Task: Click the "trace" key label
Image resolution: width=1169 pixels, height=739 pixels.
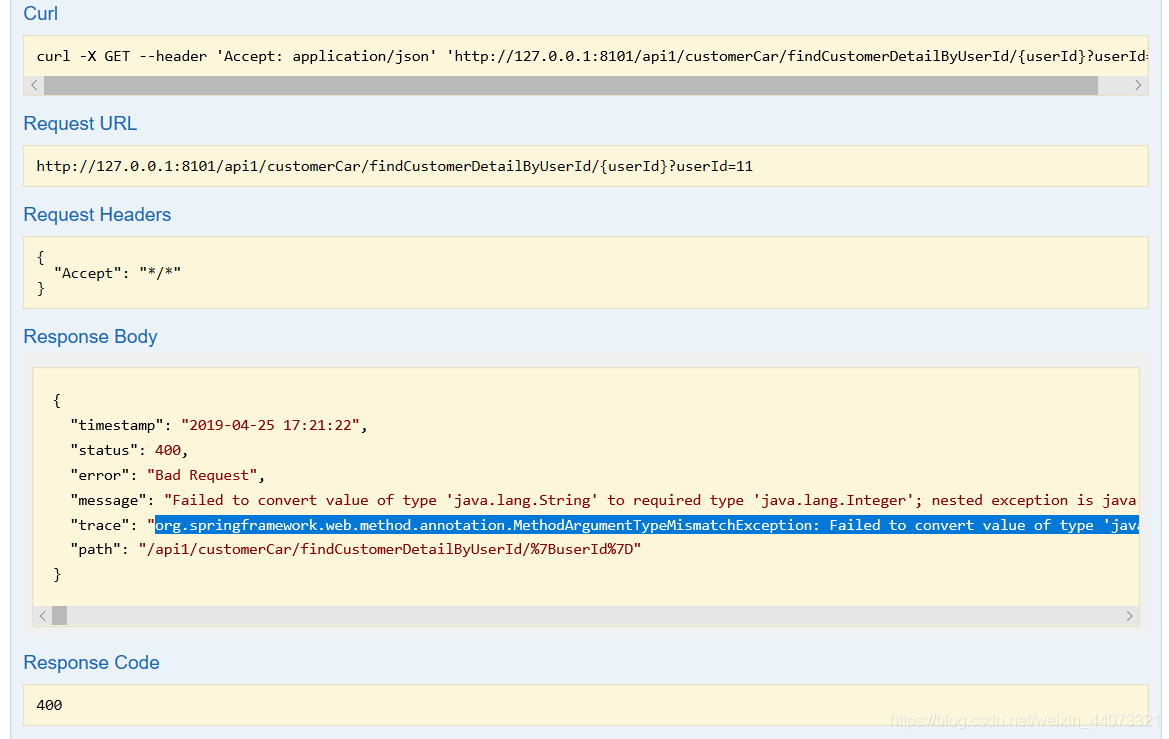Action: pyautogui.click(x=100, y=525)
